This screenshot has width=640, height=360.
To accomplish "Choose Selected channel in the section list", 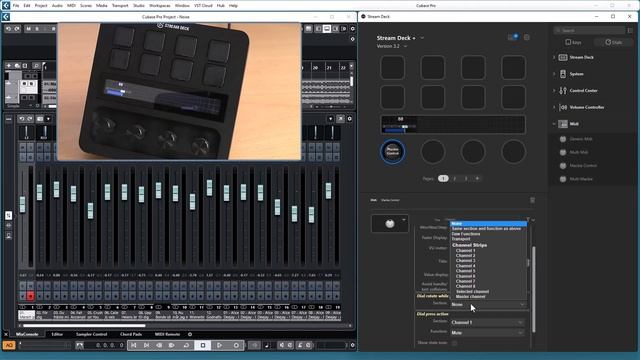I will [488, 291].
